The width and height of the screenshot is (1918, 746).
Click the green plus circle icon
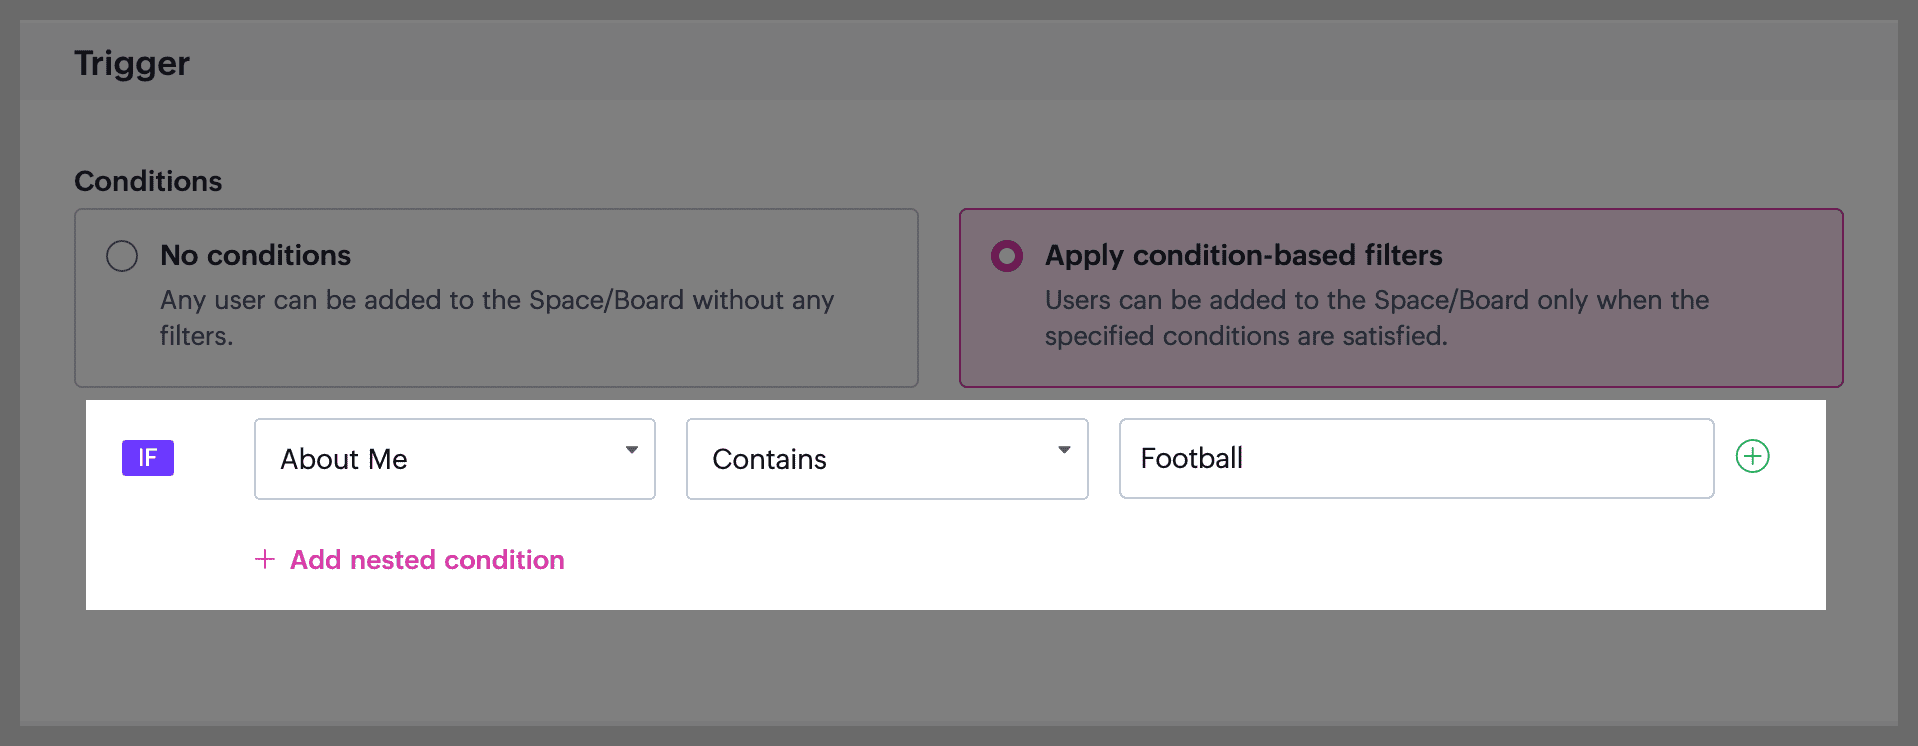(x=1752, y=457)
